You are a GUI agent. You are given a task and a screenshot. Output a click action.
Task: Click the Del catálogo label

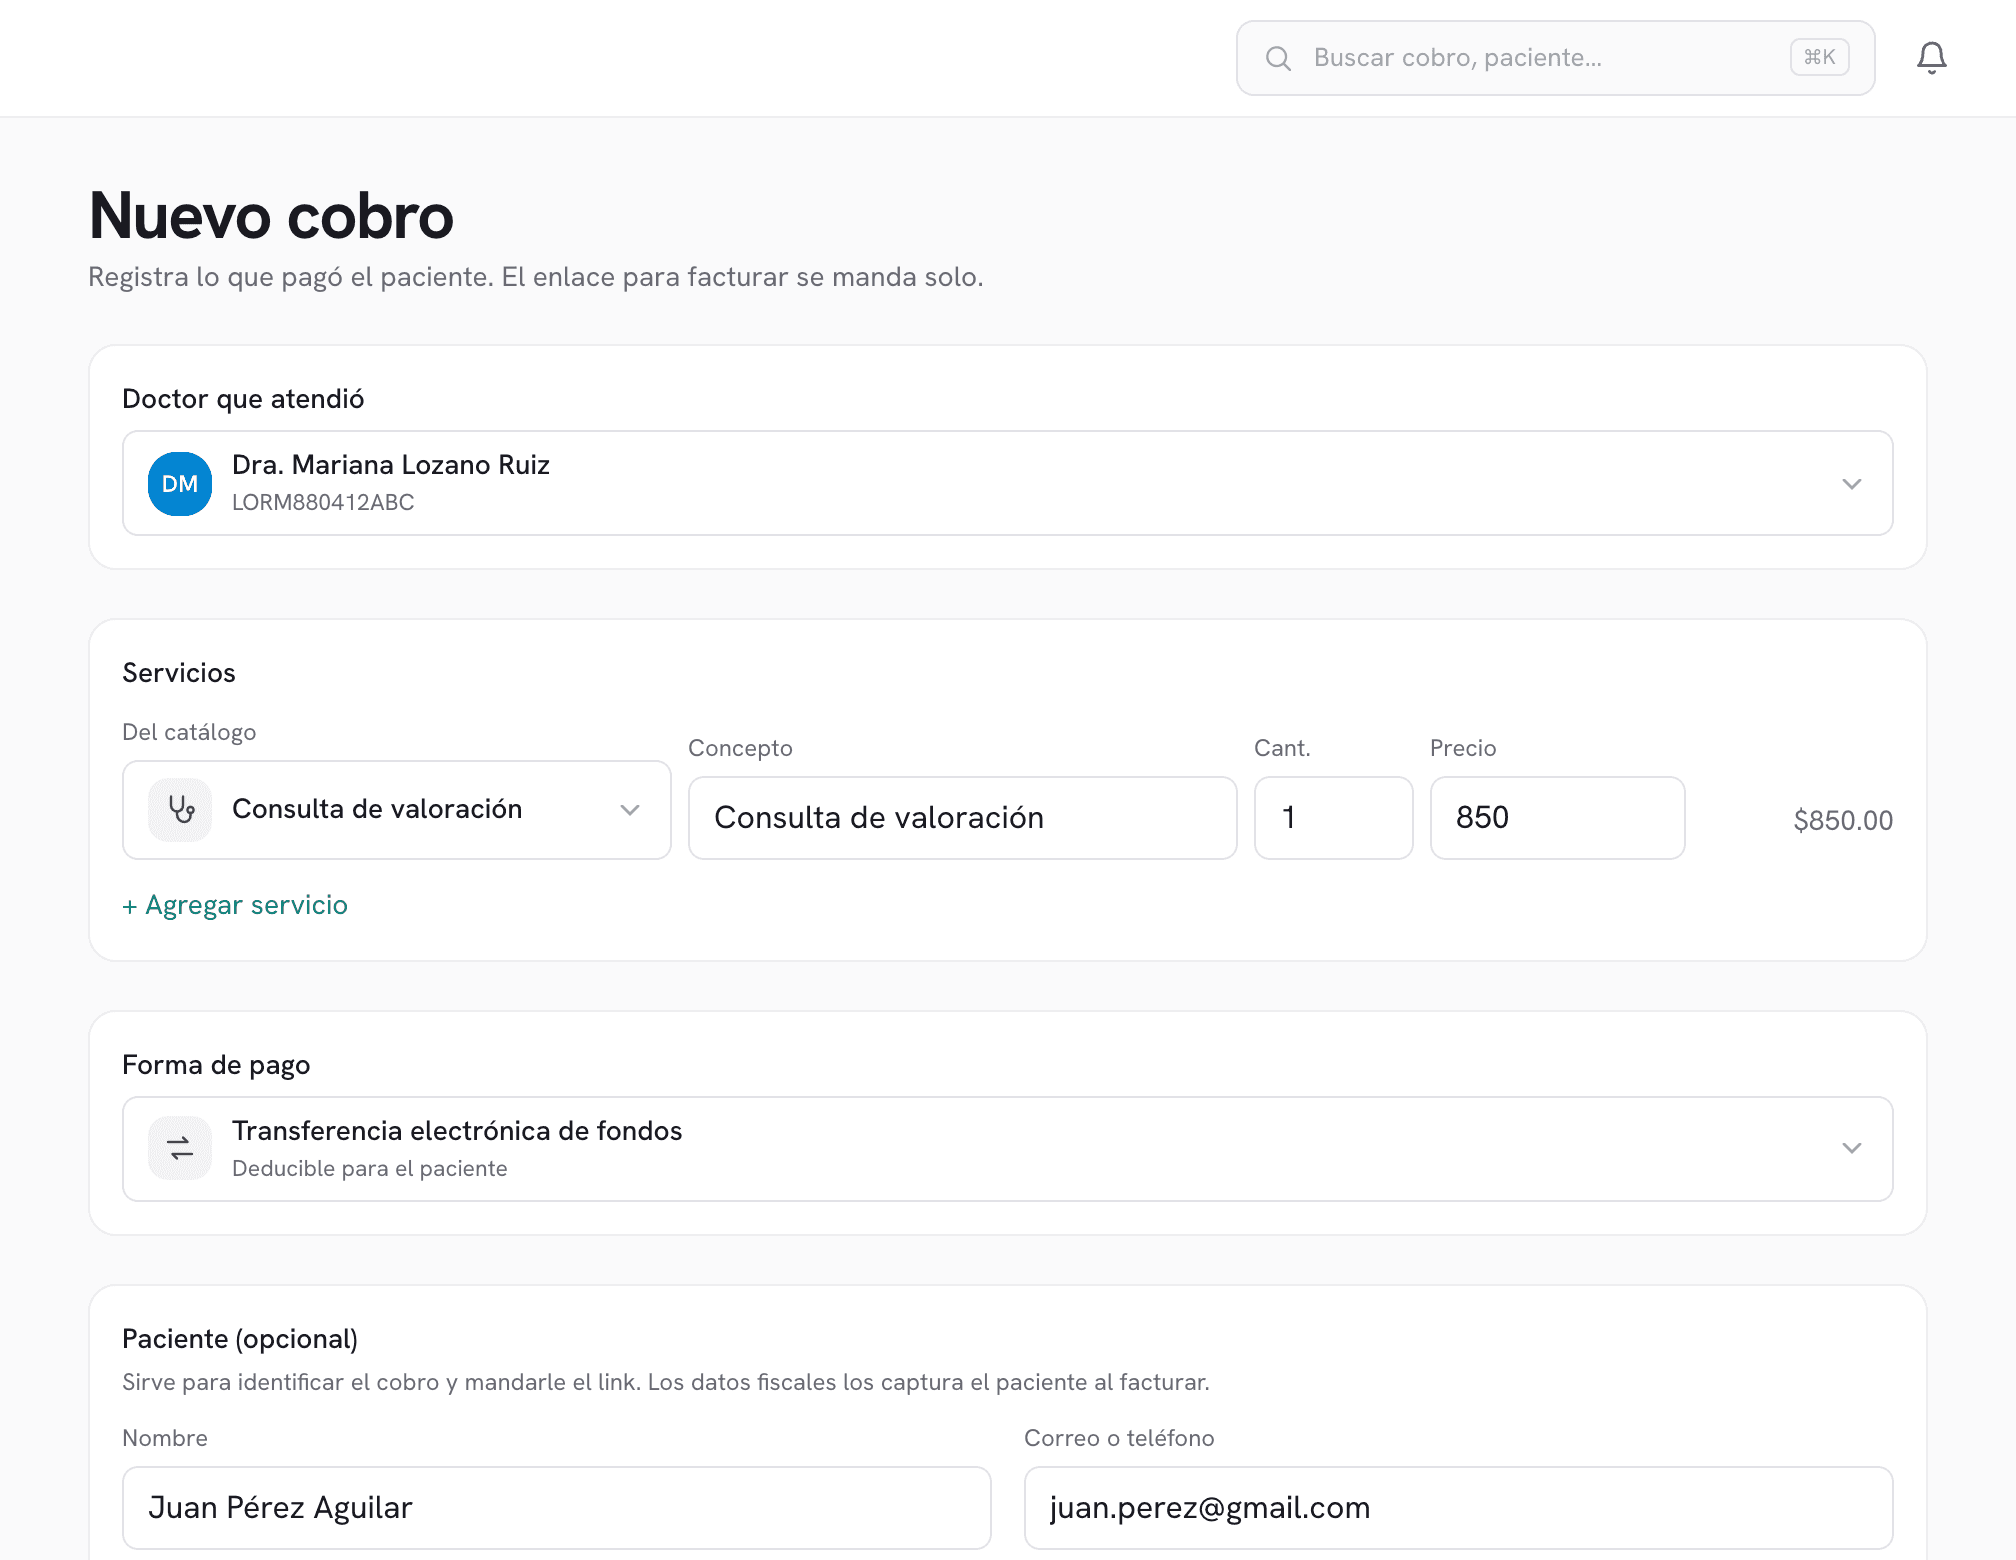(189, 732)
